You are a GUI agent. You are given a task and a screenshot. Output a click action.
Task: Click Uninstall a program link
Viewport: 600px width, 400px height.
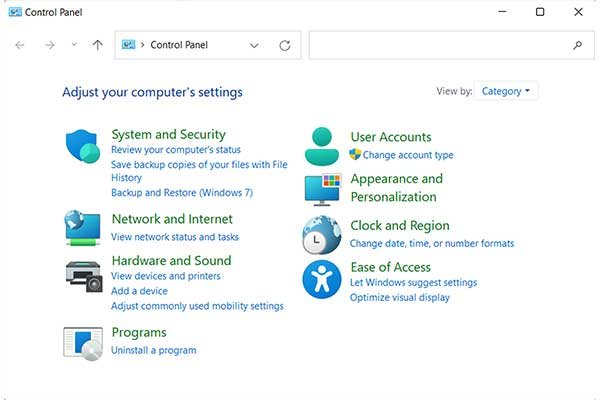[x=153, y=350]
